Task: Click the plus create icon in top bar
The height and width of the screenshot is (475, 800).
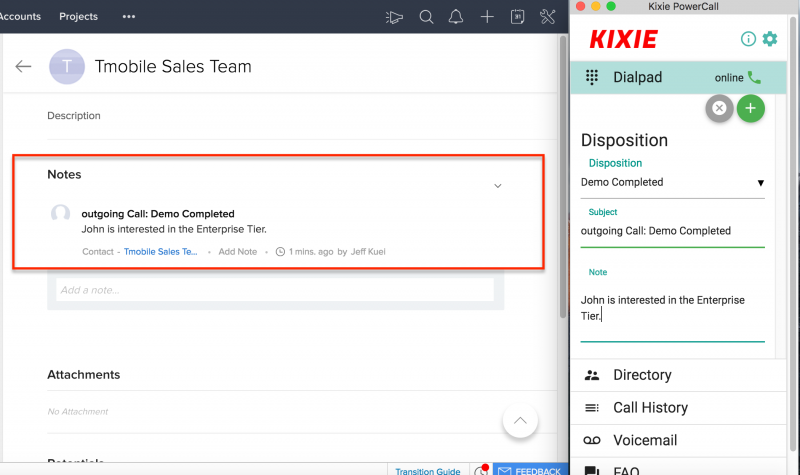Action: (x=487, y=17)
